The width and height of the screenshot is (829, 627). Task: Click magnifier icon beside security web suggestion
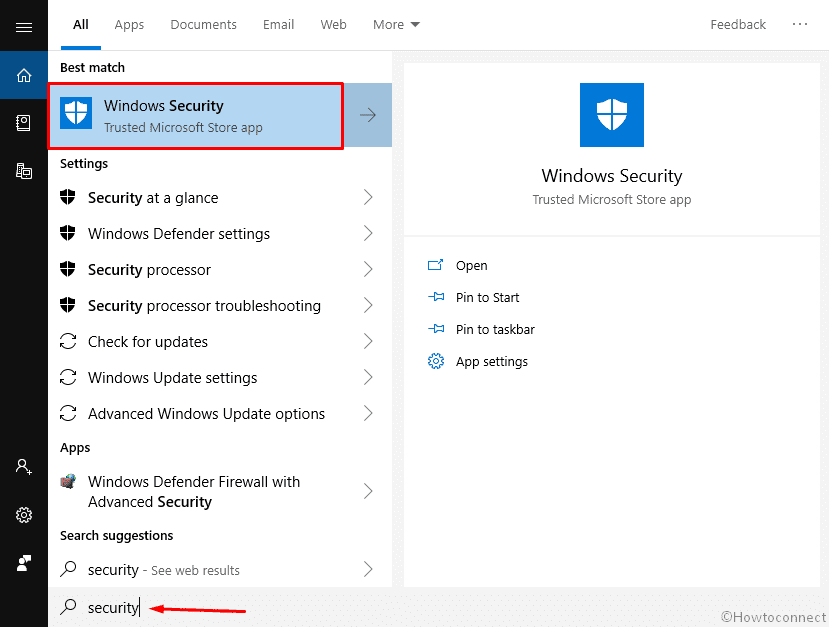pyautogui.click(x=68, y=569)
